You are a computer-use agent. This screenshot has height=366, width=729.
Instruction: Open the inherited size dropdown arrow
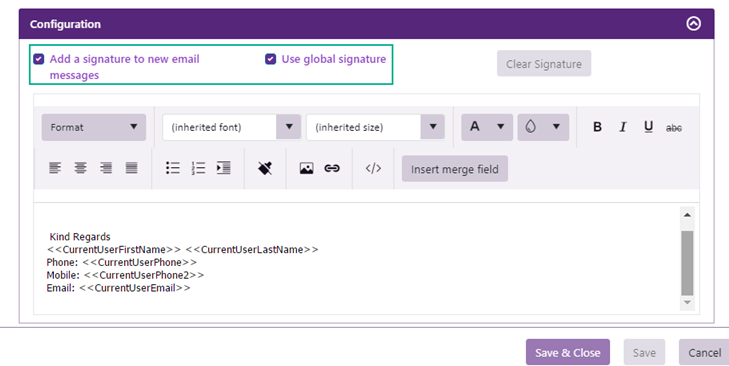pyautogui.click(x=433, y=126)
